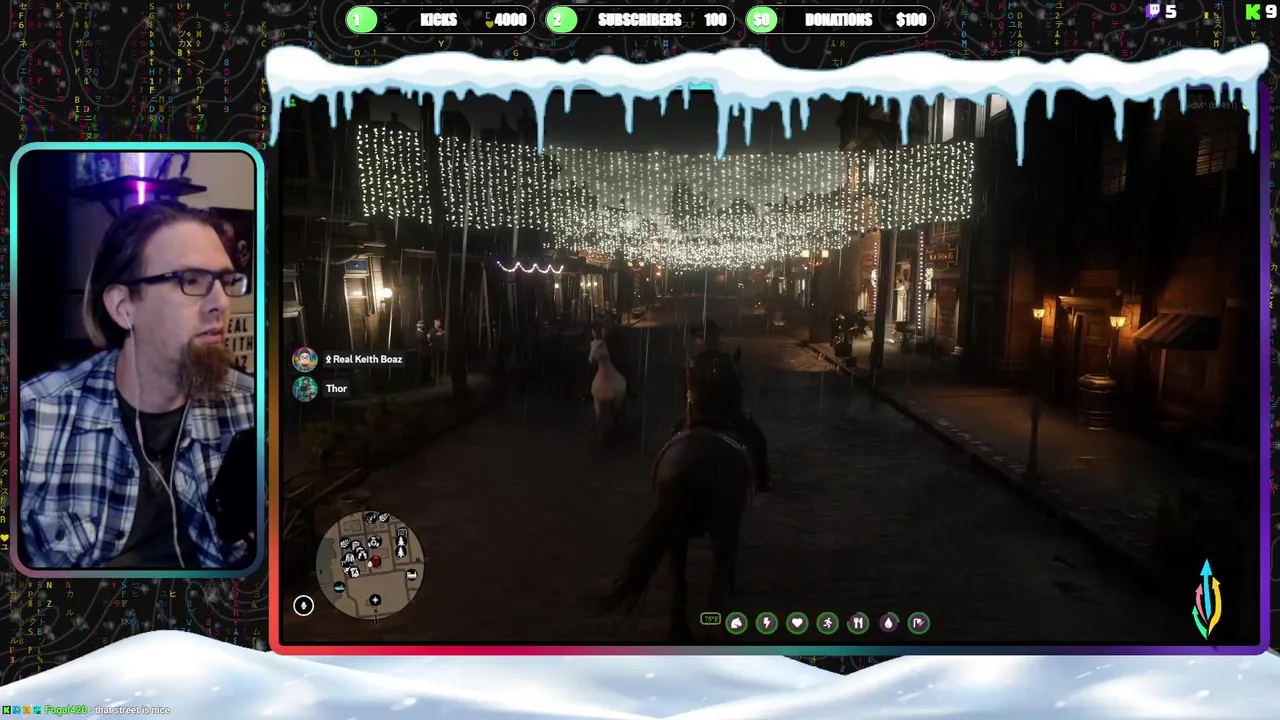Click the heart health HUD icon
Screen dimensions: 1280x720
pyautogui.click(x=797, y=623)
